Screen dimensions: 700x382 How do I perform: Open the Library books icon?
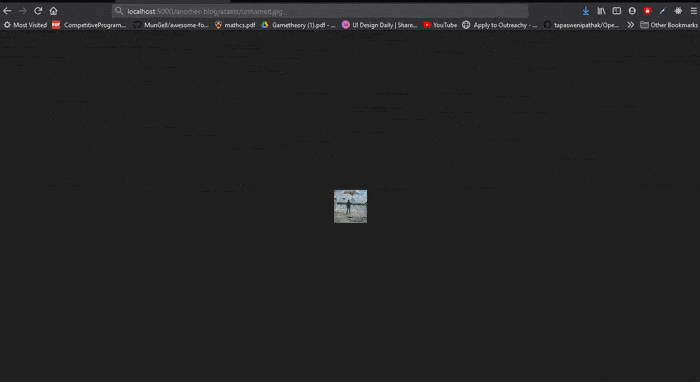601,11
